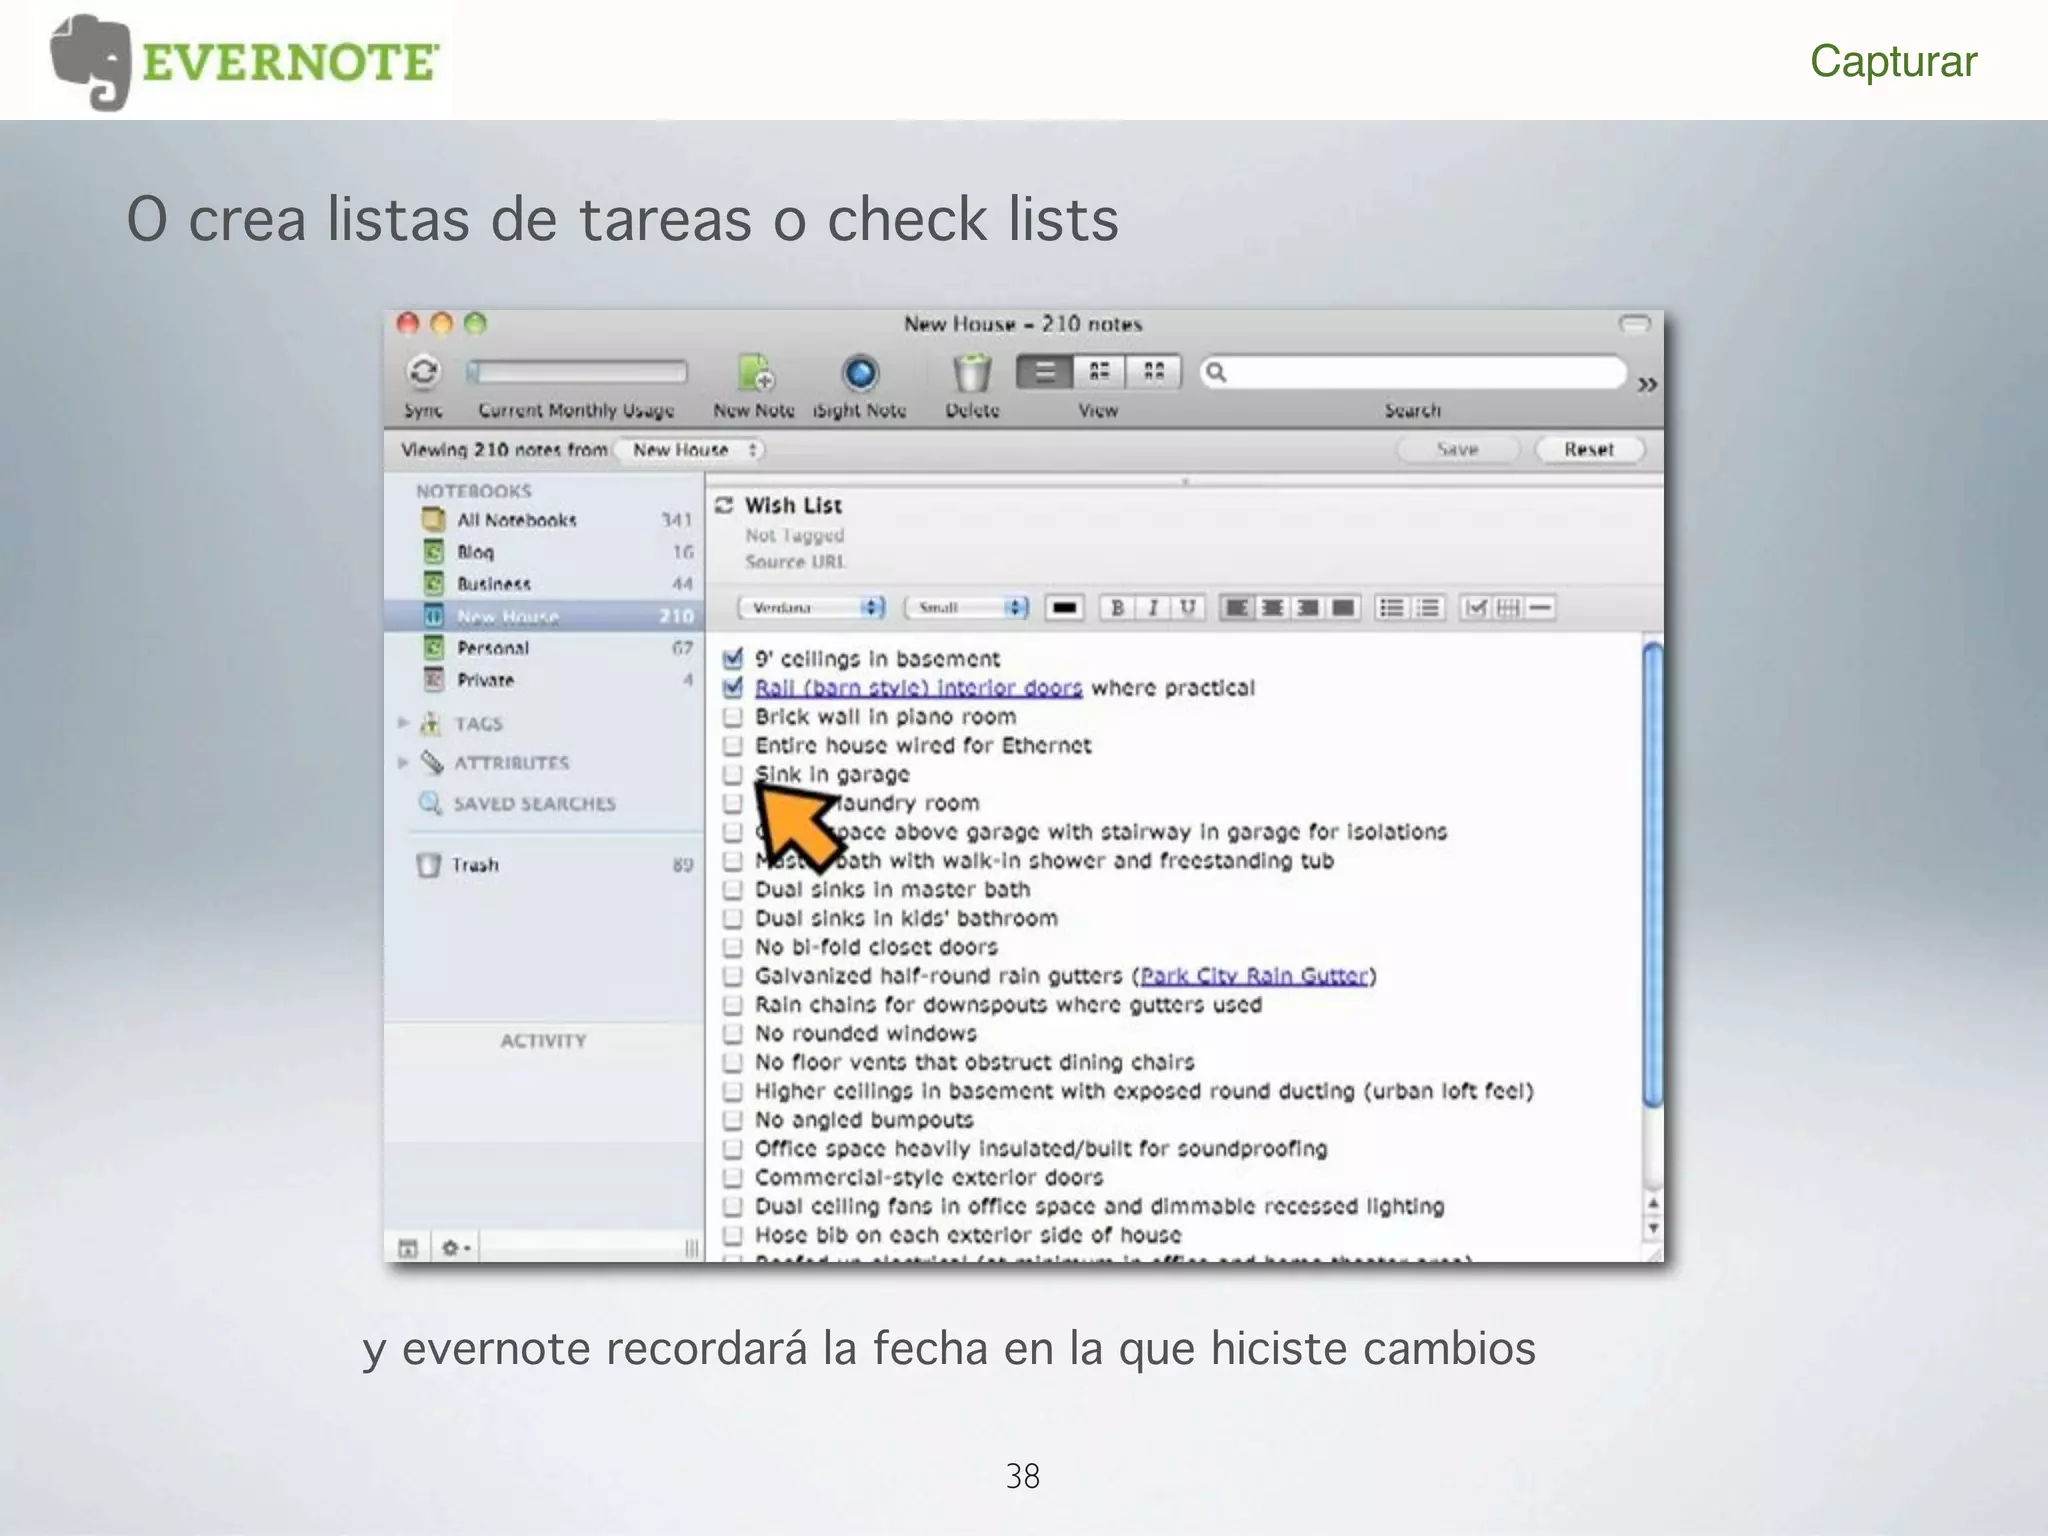2048x1536 pixels.
Task: Click the sync icon beside Wish List title
Action: [724, 505]
